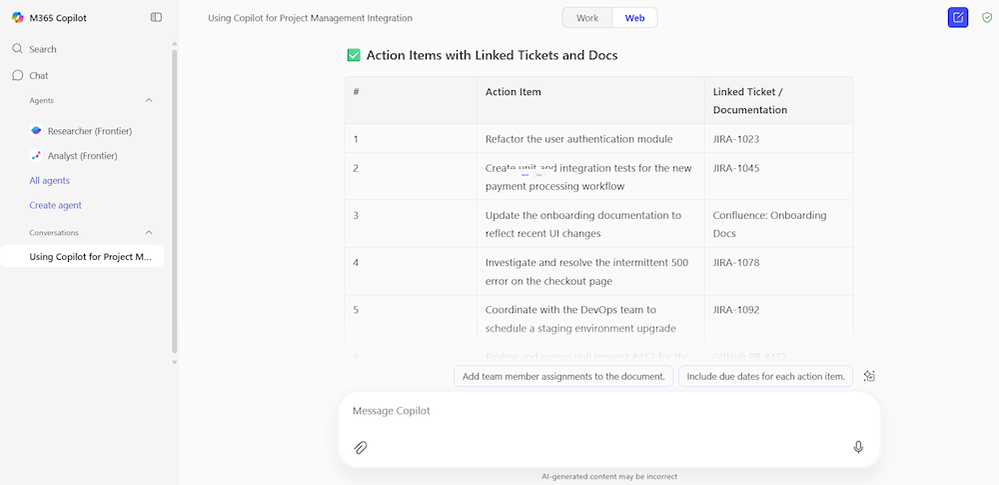Start a new chat with compose icon

point(958,17)
